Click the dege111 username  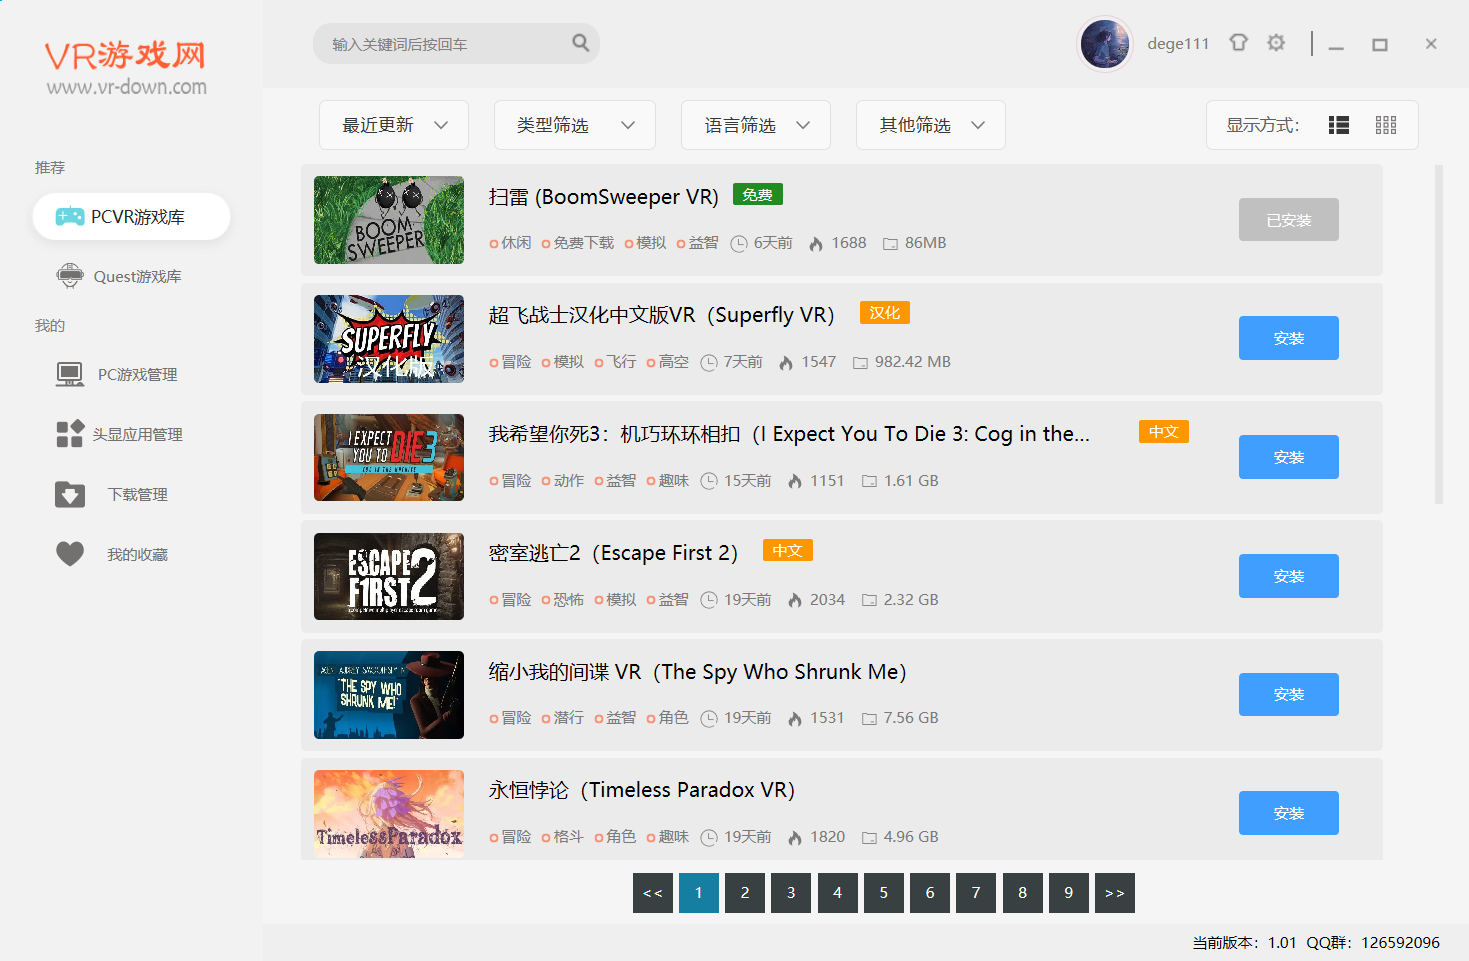[x=1178, y=44]
